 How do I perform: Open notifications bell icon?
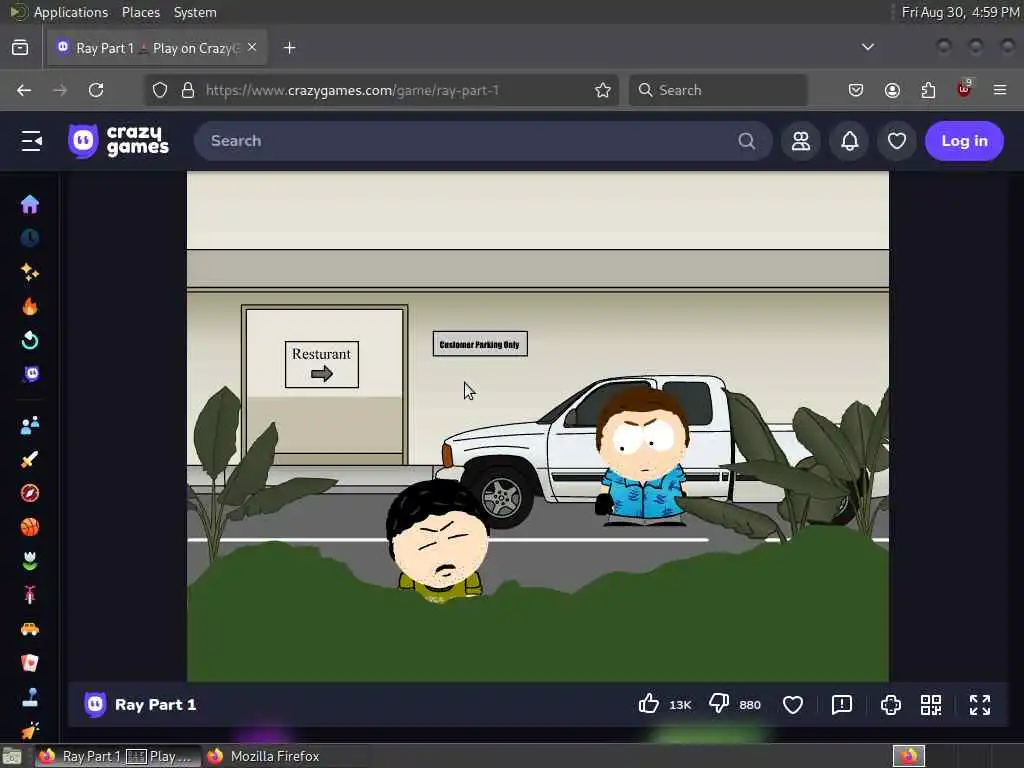click(x=849, y=141)
